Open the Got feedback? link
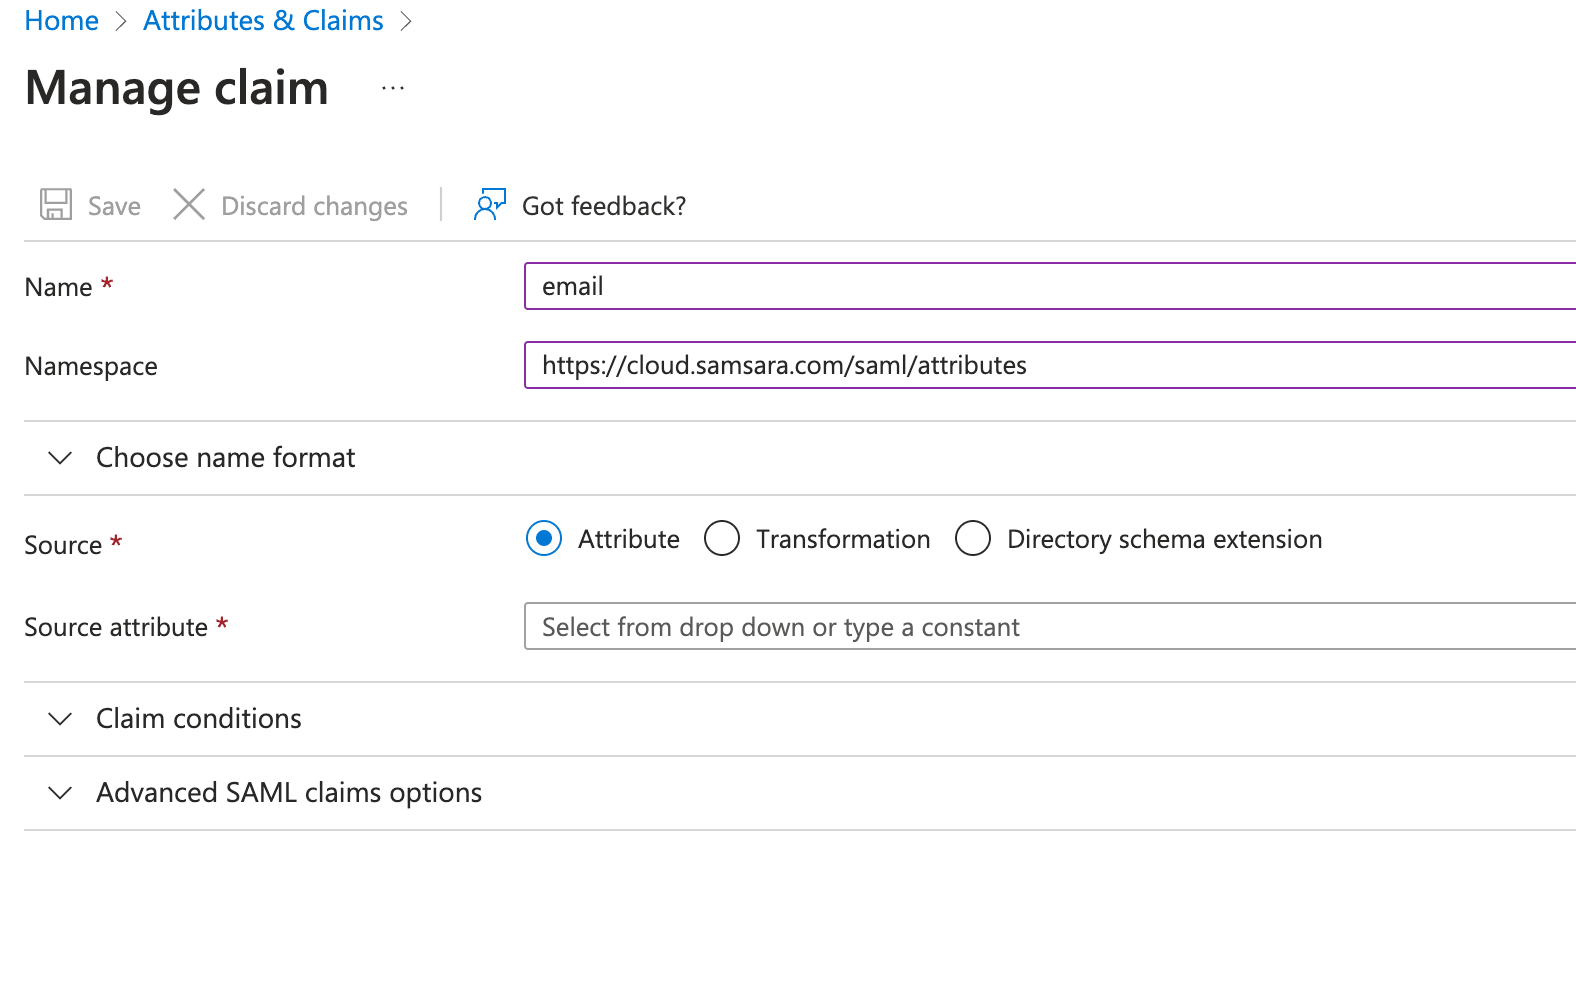The image size is (1576, 986). point(603,206)
